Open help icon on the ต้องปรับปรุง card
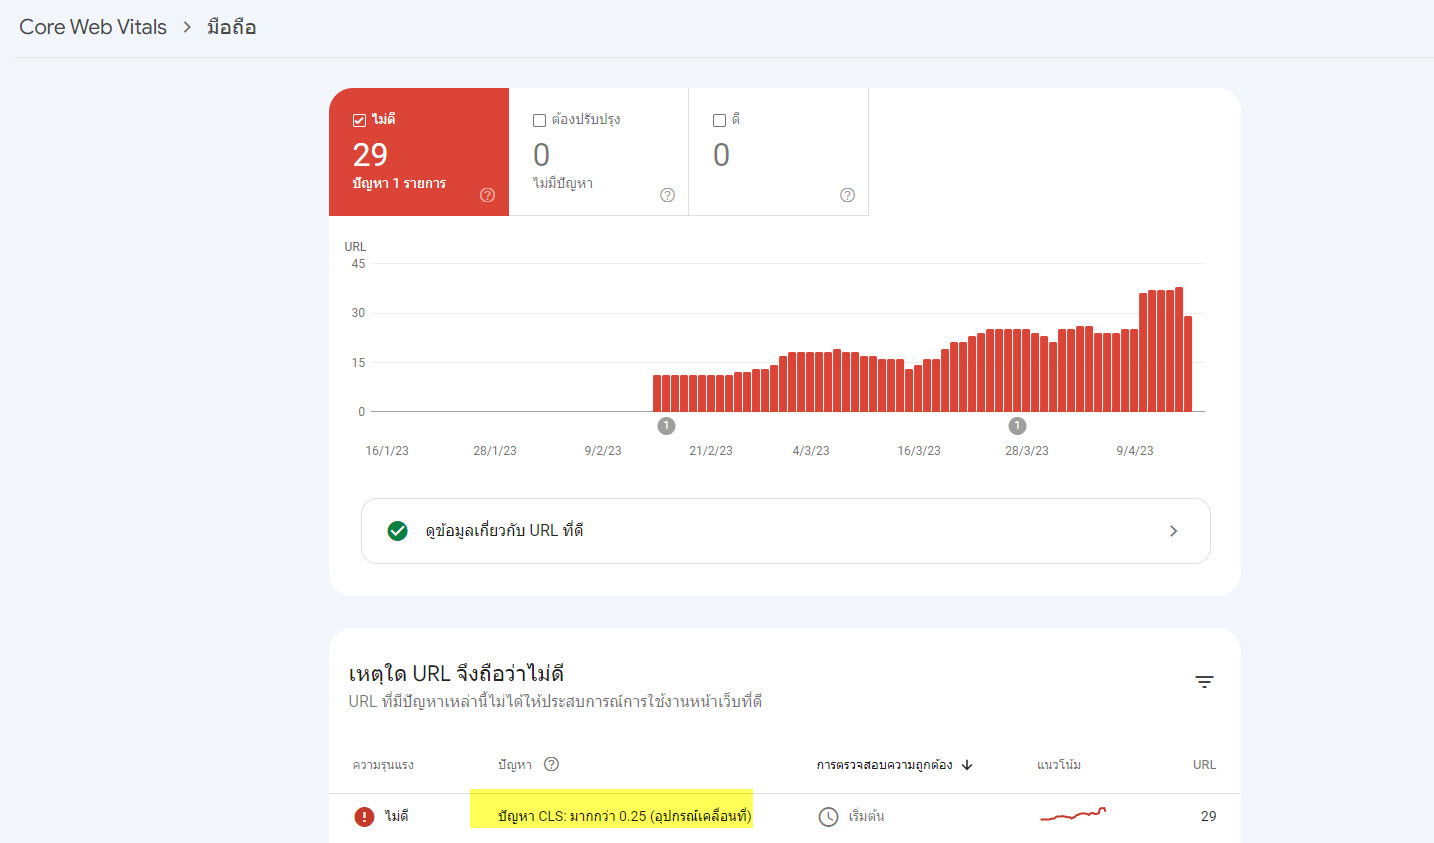Viewport: 1434px width, 843px height. (x=667, y=195)
